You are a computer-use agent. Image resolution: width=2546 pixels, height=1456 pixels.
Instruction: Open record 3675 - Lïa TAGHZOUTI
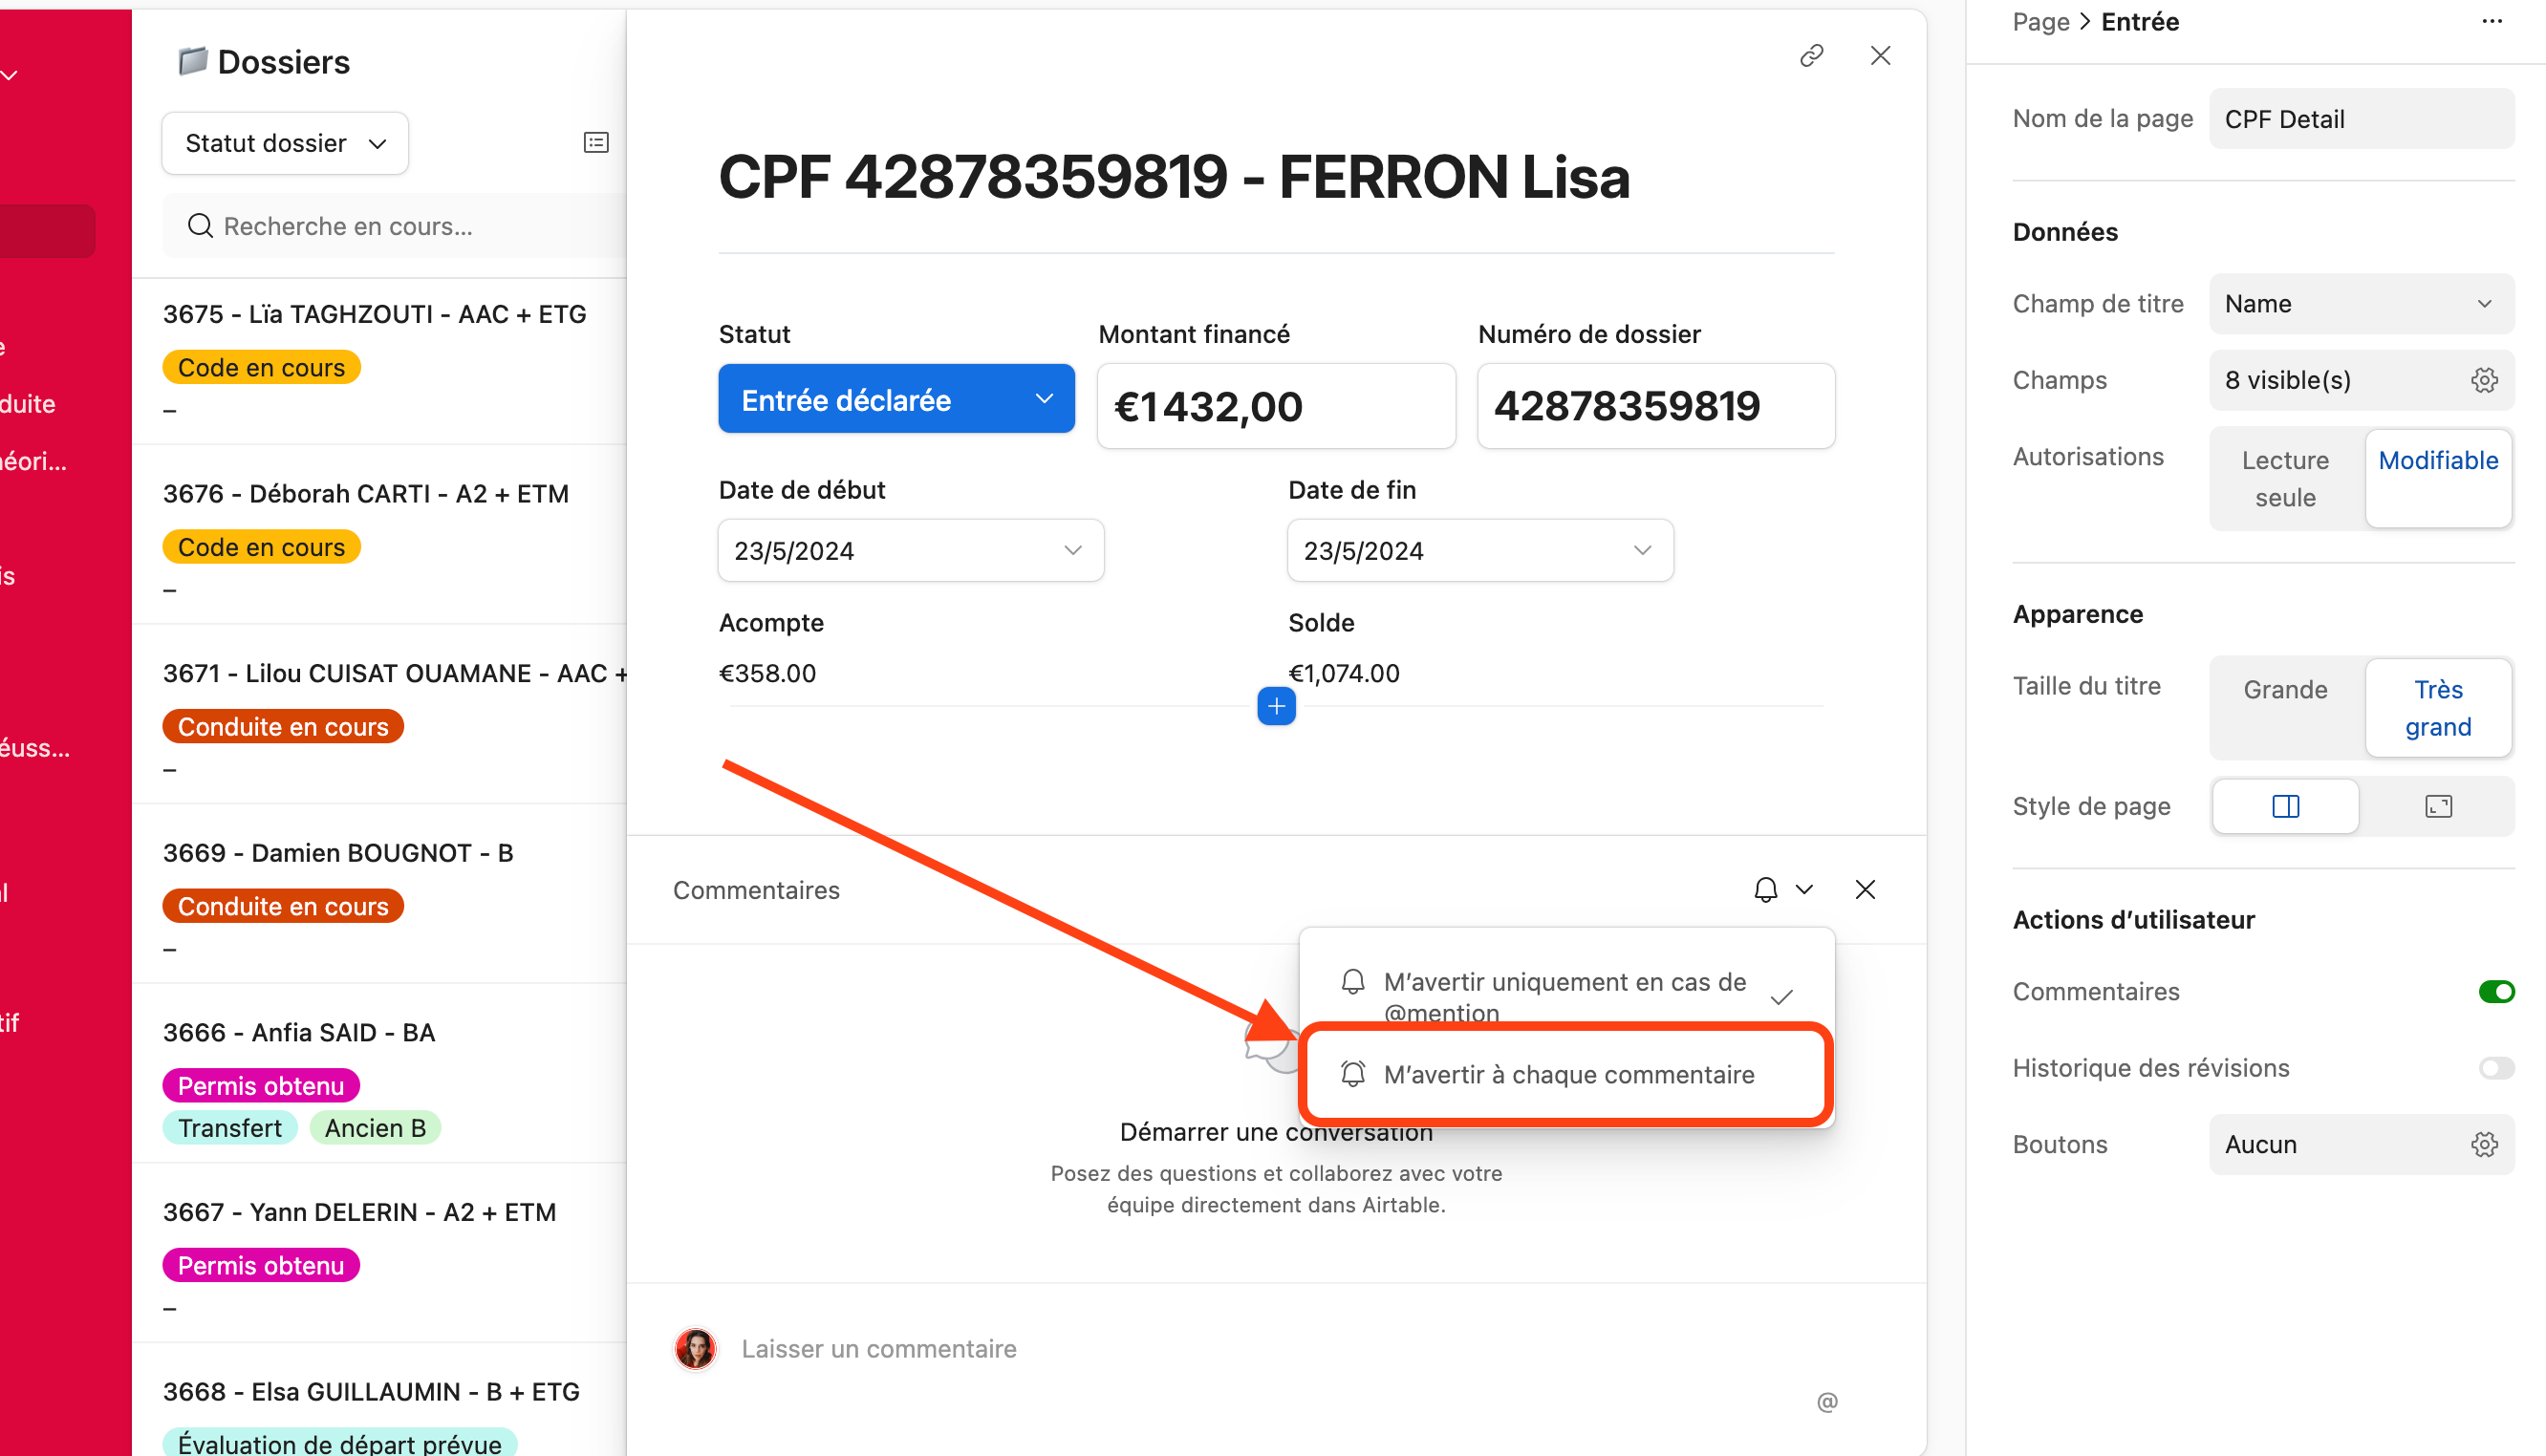[x=380, y=360]
